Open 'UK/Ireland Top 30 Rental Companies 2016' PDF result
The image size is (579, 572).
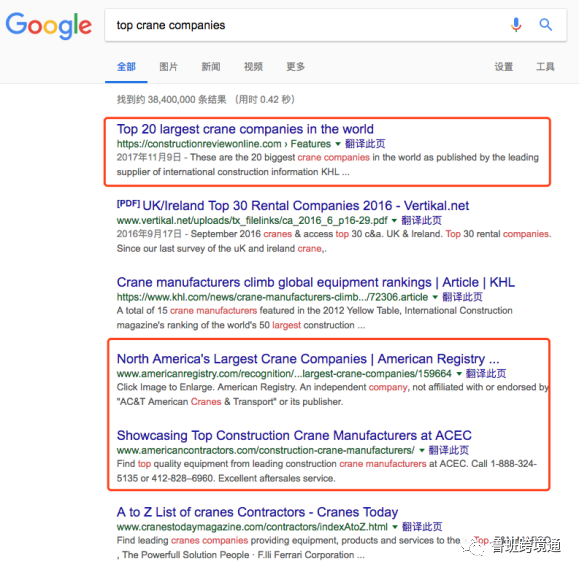305,206
